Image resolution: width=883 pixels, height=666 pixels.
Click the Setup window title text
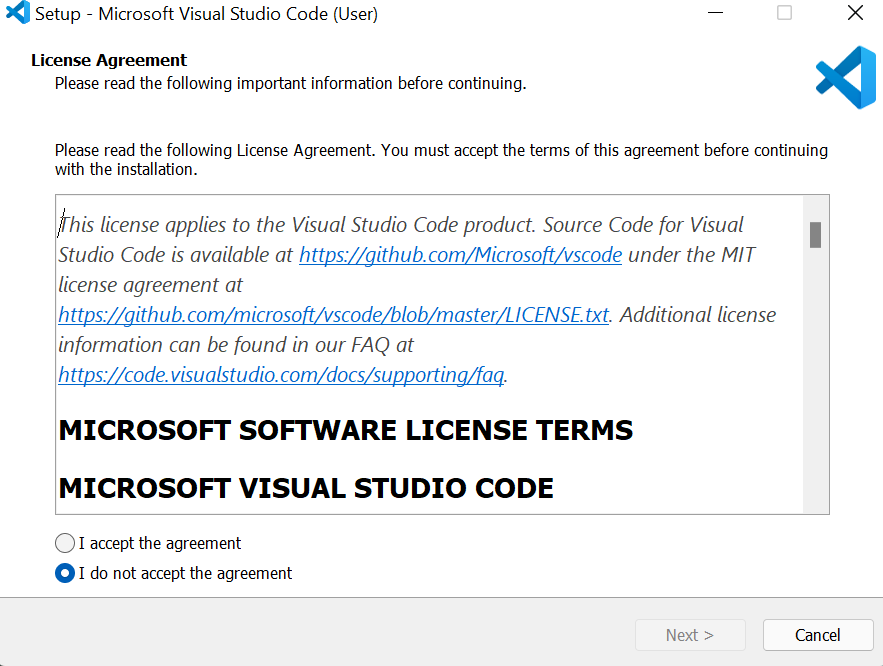206,14
